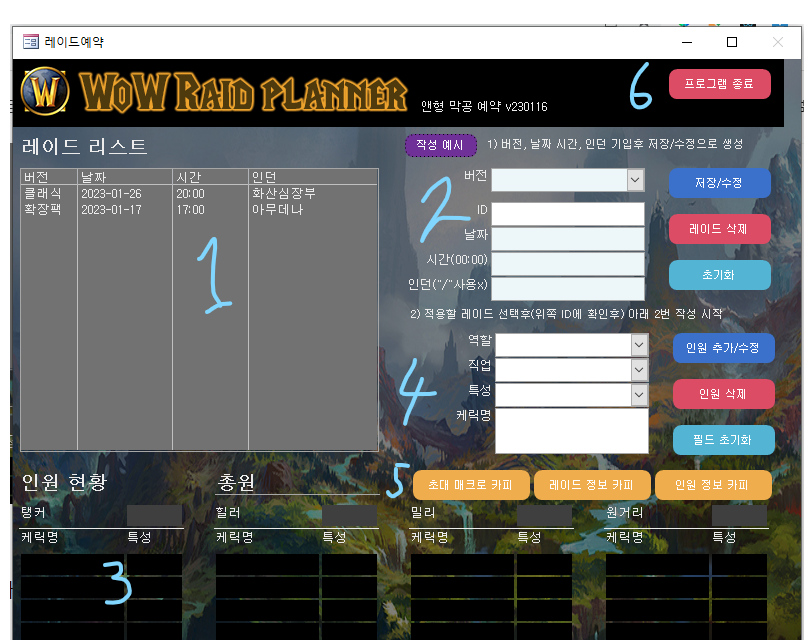Click the 버전 column header in raid list
The width and height of the screenshot is (810, 640).
pos(49,177)
